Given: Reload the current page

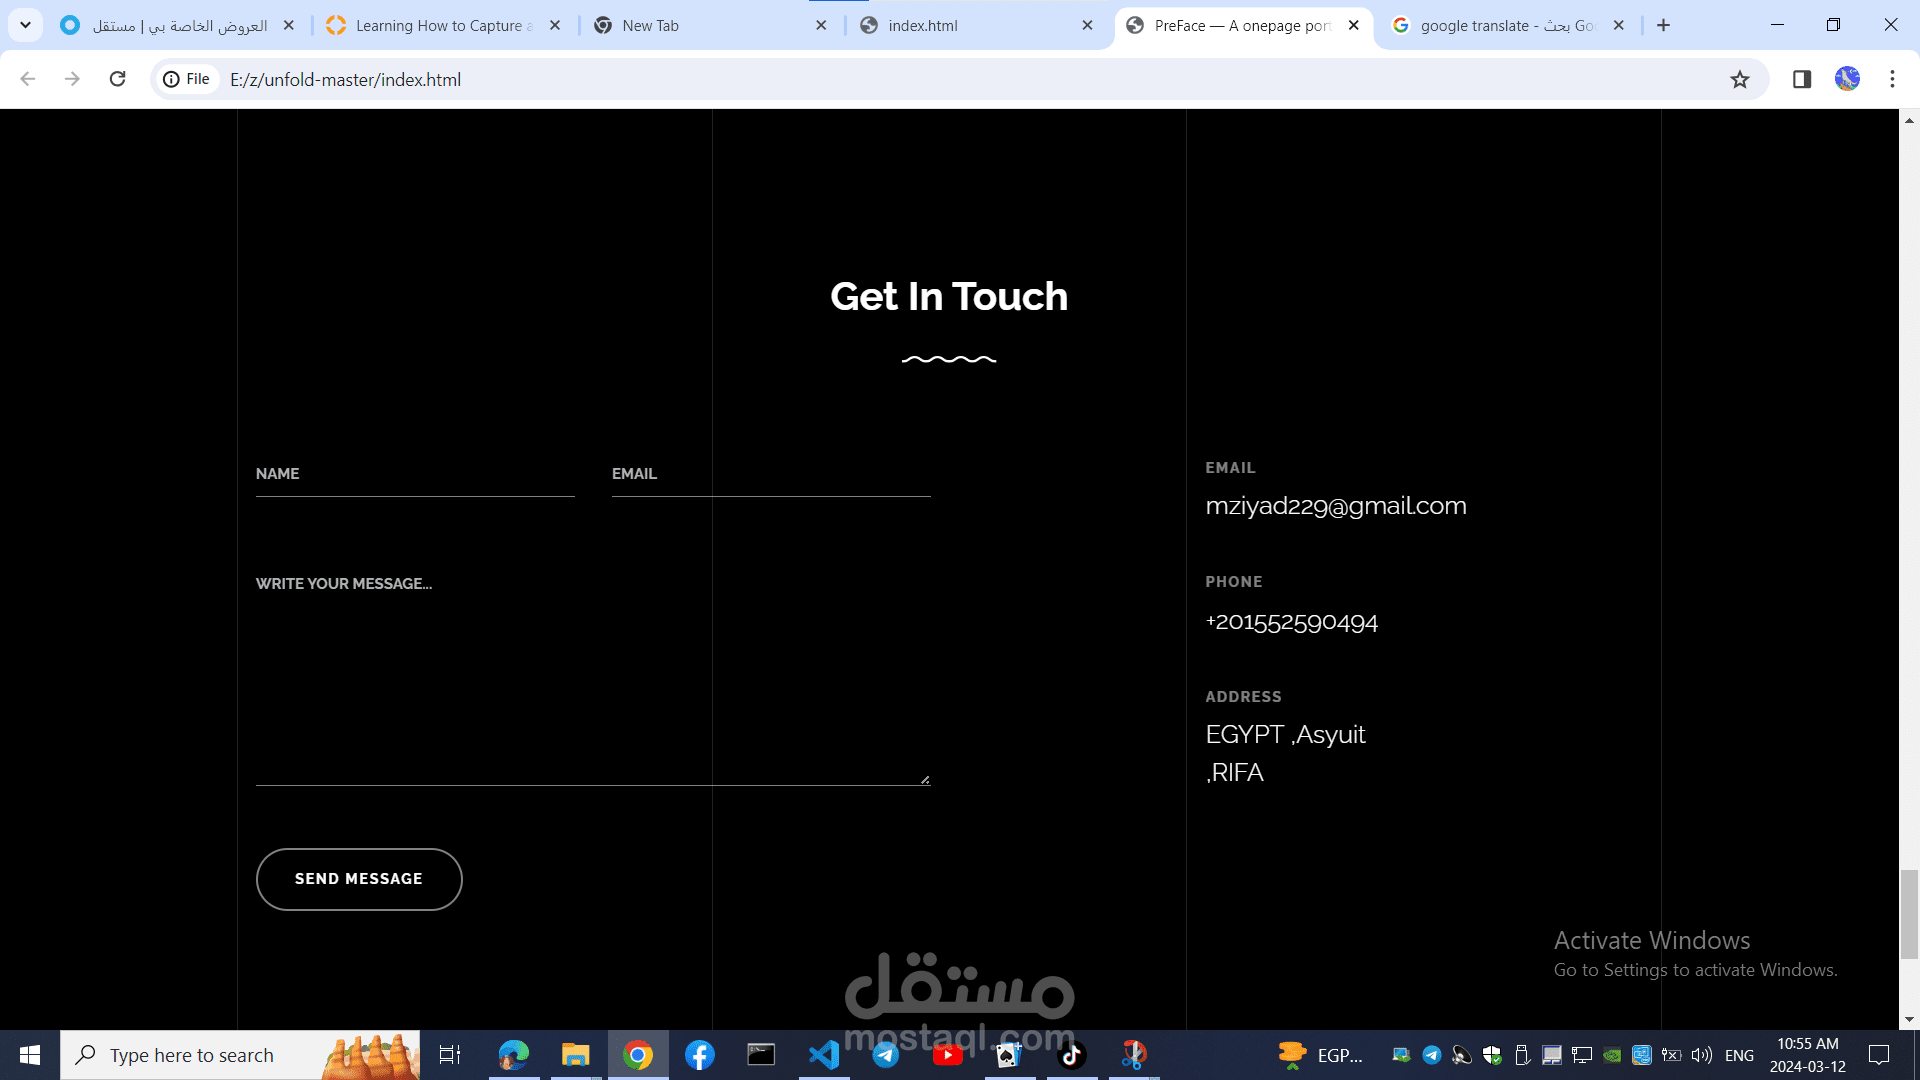Looking at the screenshot, I should click(117, 79).
